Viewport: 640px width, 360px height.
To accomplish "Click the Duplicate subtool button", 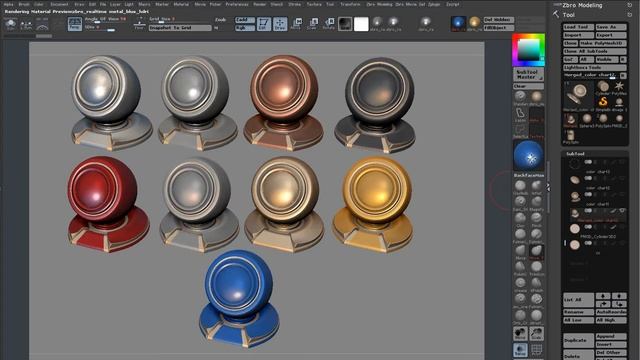I will coord(578,340).
